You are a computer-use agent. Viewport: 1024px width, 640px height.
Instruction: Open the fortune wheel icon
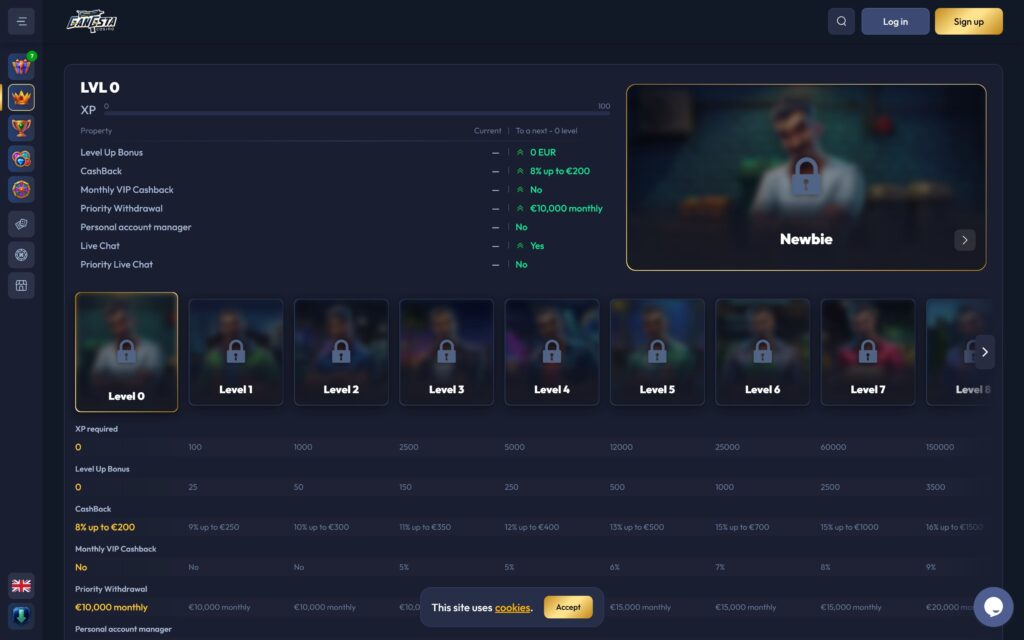[21, 189]
